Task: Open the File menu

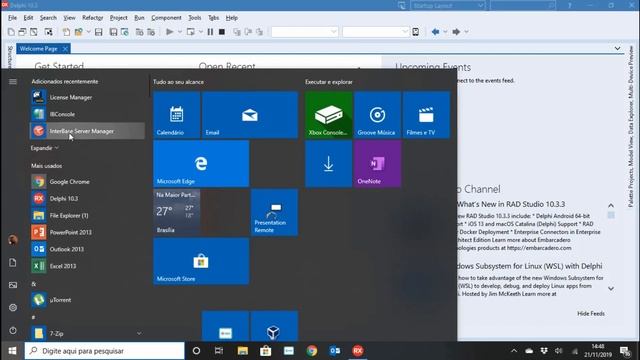Action: tap(13, 18)
